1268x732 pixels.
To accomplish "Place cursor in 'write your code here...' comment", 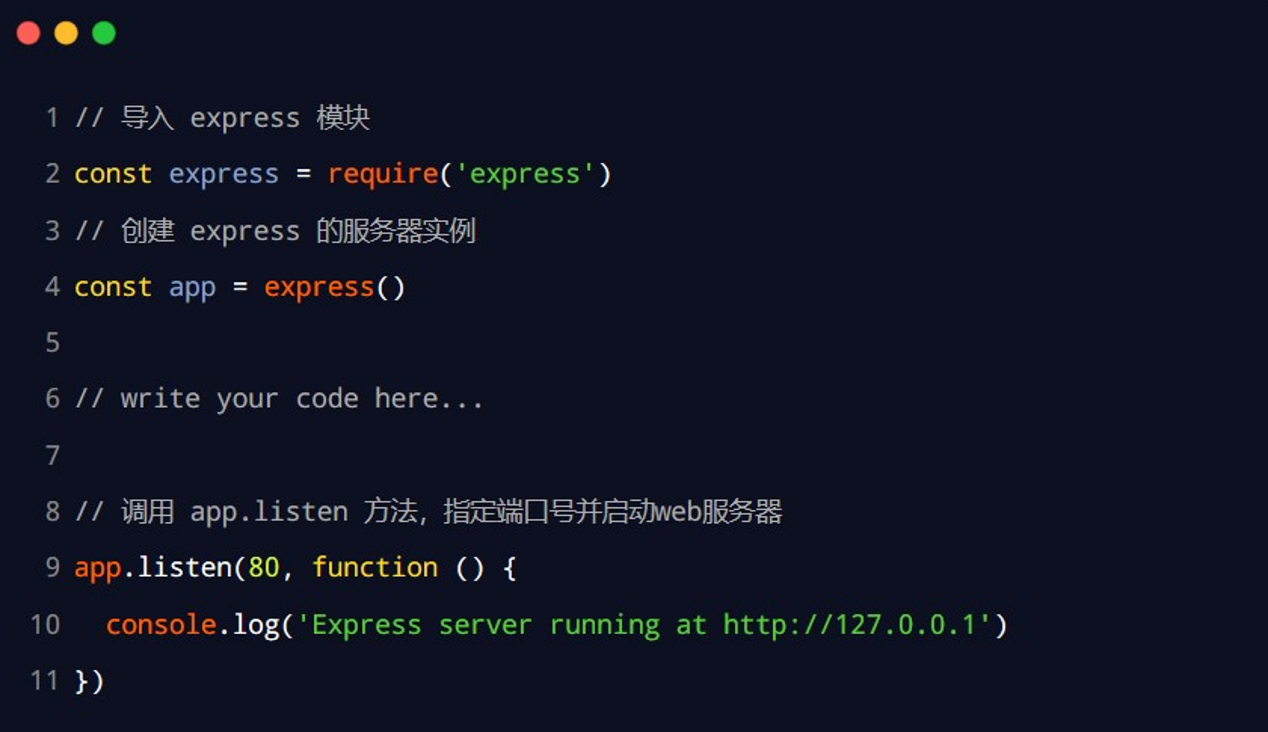I will [300, 399].
